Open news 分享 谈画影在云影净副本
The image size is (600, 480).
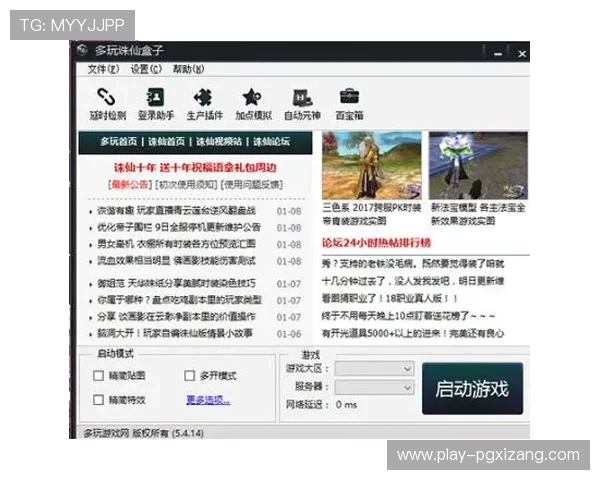point(176,317)
